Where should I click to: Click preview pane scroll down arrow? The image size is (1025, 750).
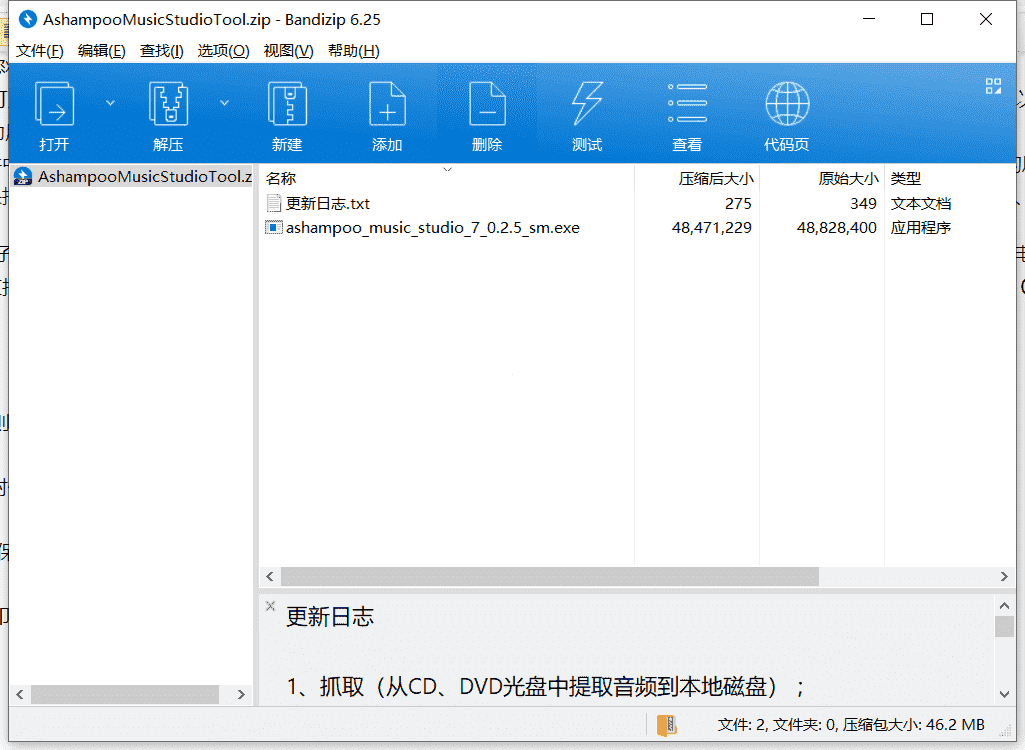point(1004,694)
